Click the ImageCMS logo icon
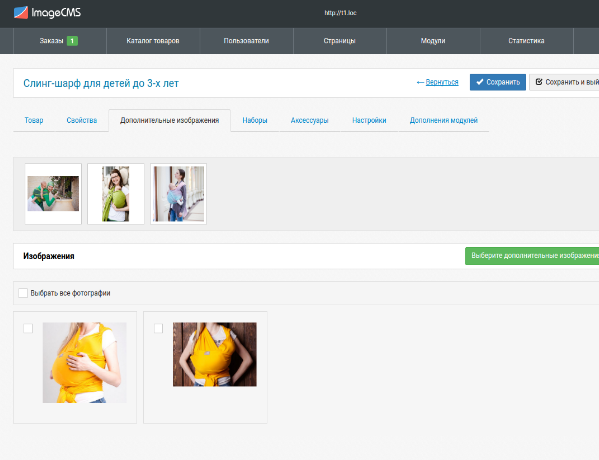Viewport: 599px width, 460px height. tap(21, 13)
